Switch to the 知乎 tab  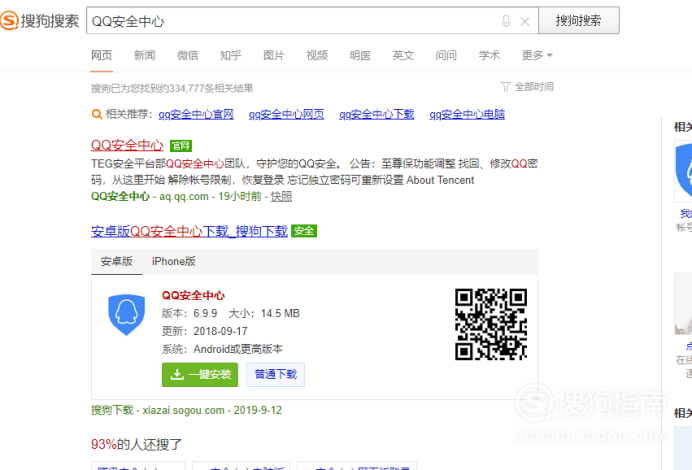(x=231, y=55)
